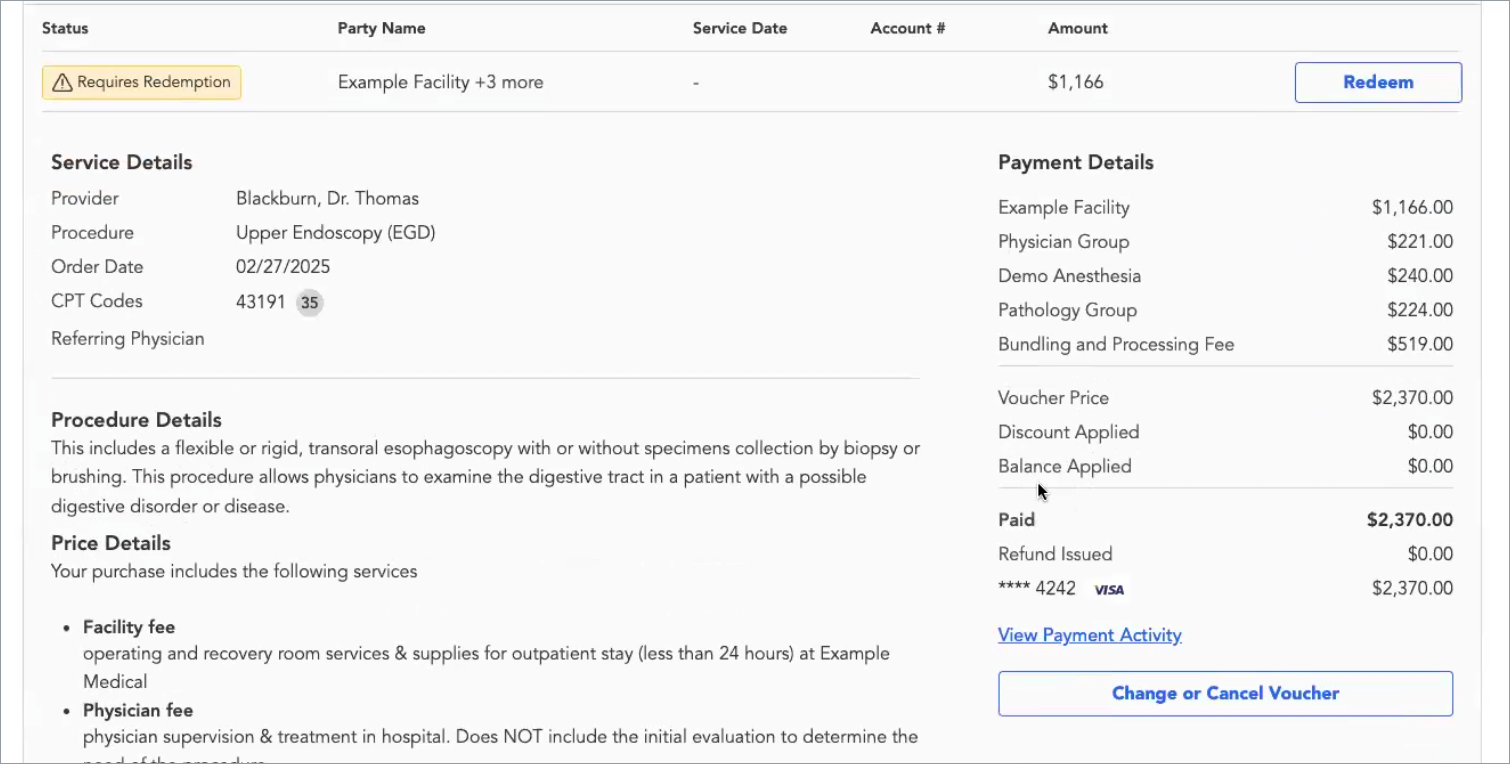Click the Service Date column header
The image size is (1510, 764).
tap(739, 28)
